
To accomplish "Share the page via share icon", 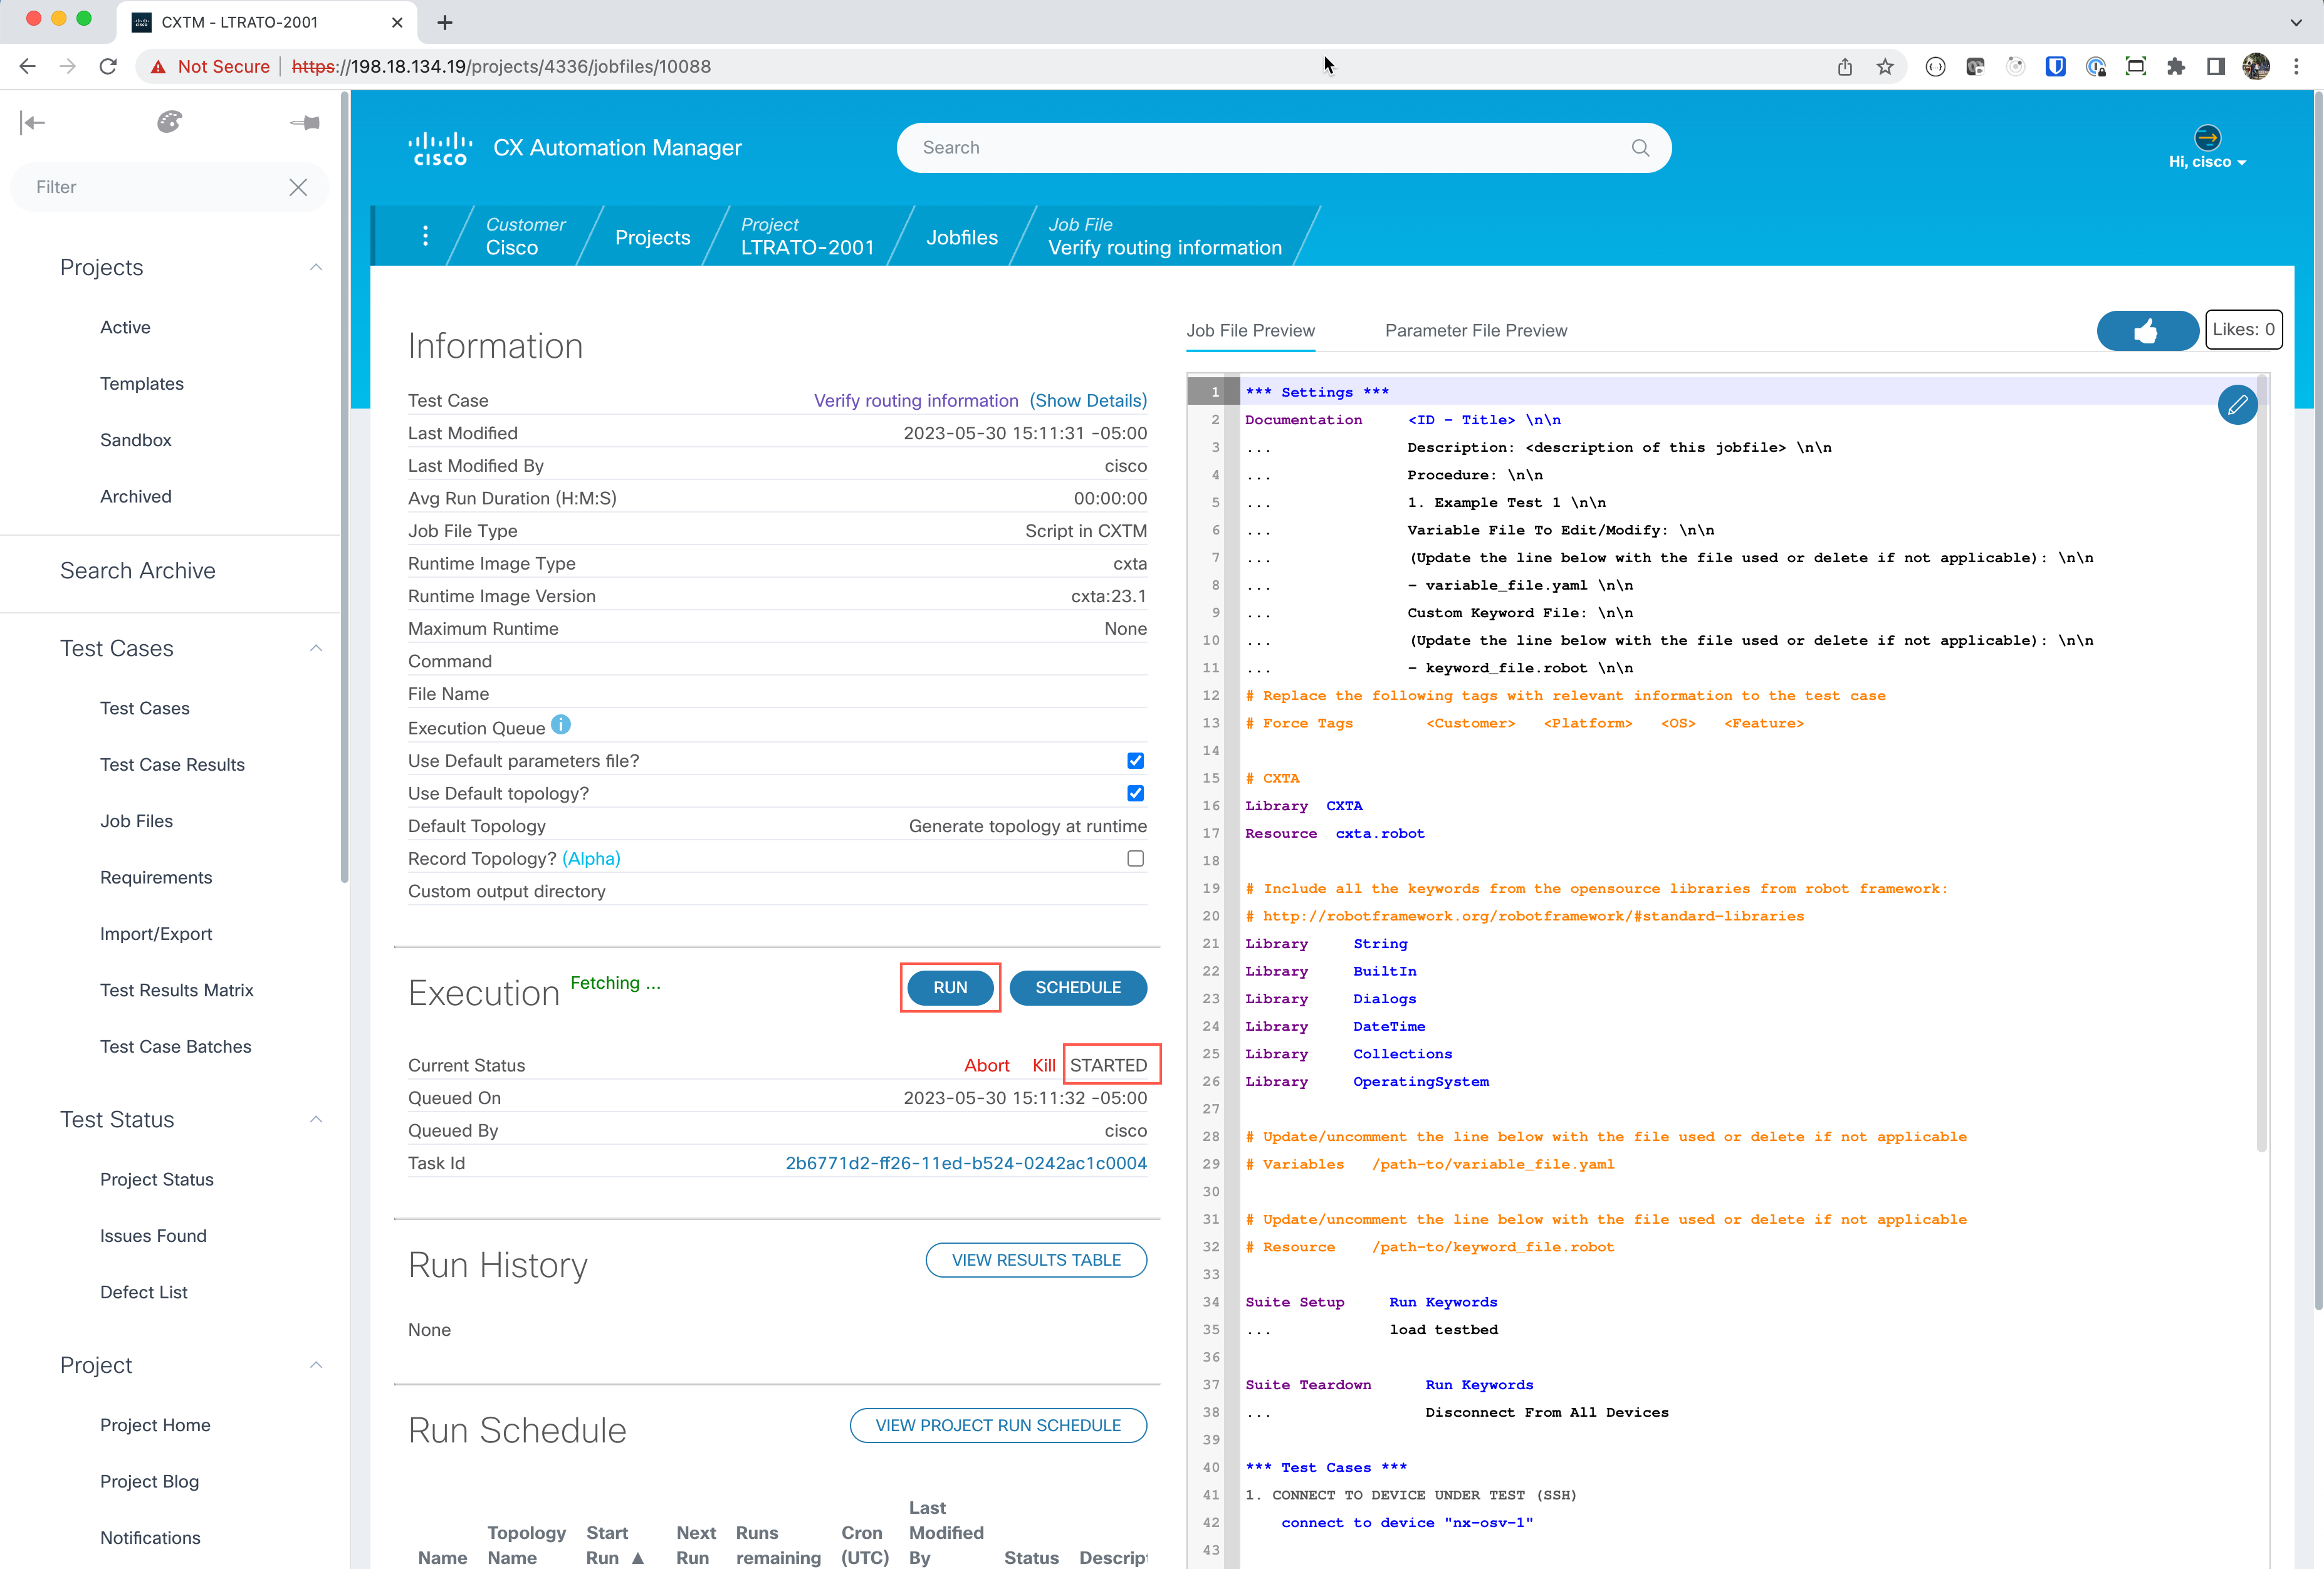I will (x=1845, y=66).
